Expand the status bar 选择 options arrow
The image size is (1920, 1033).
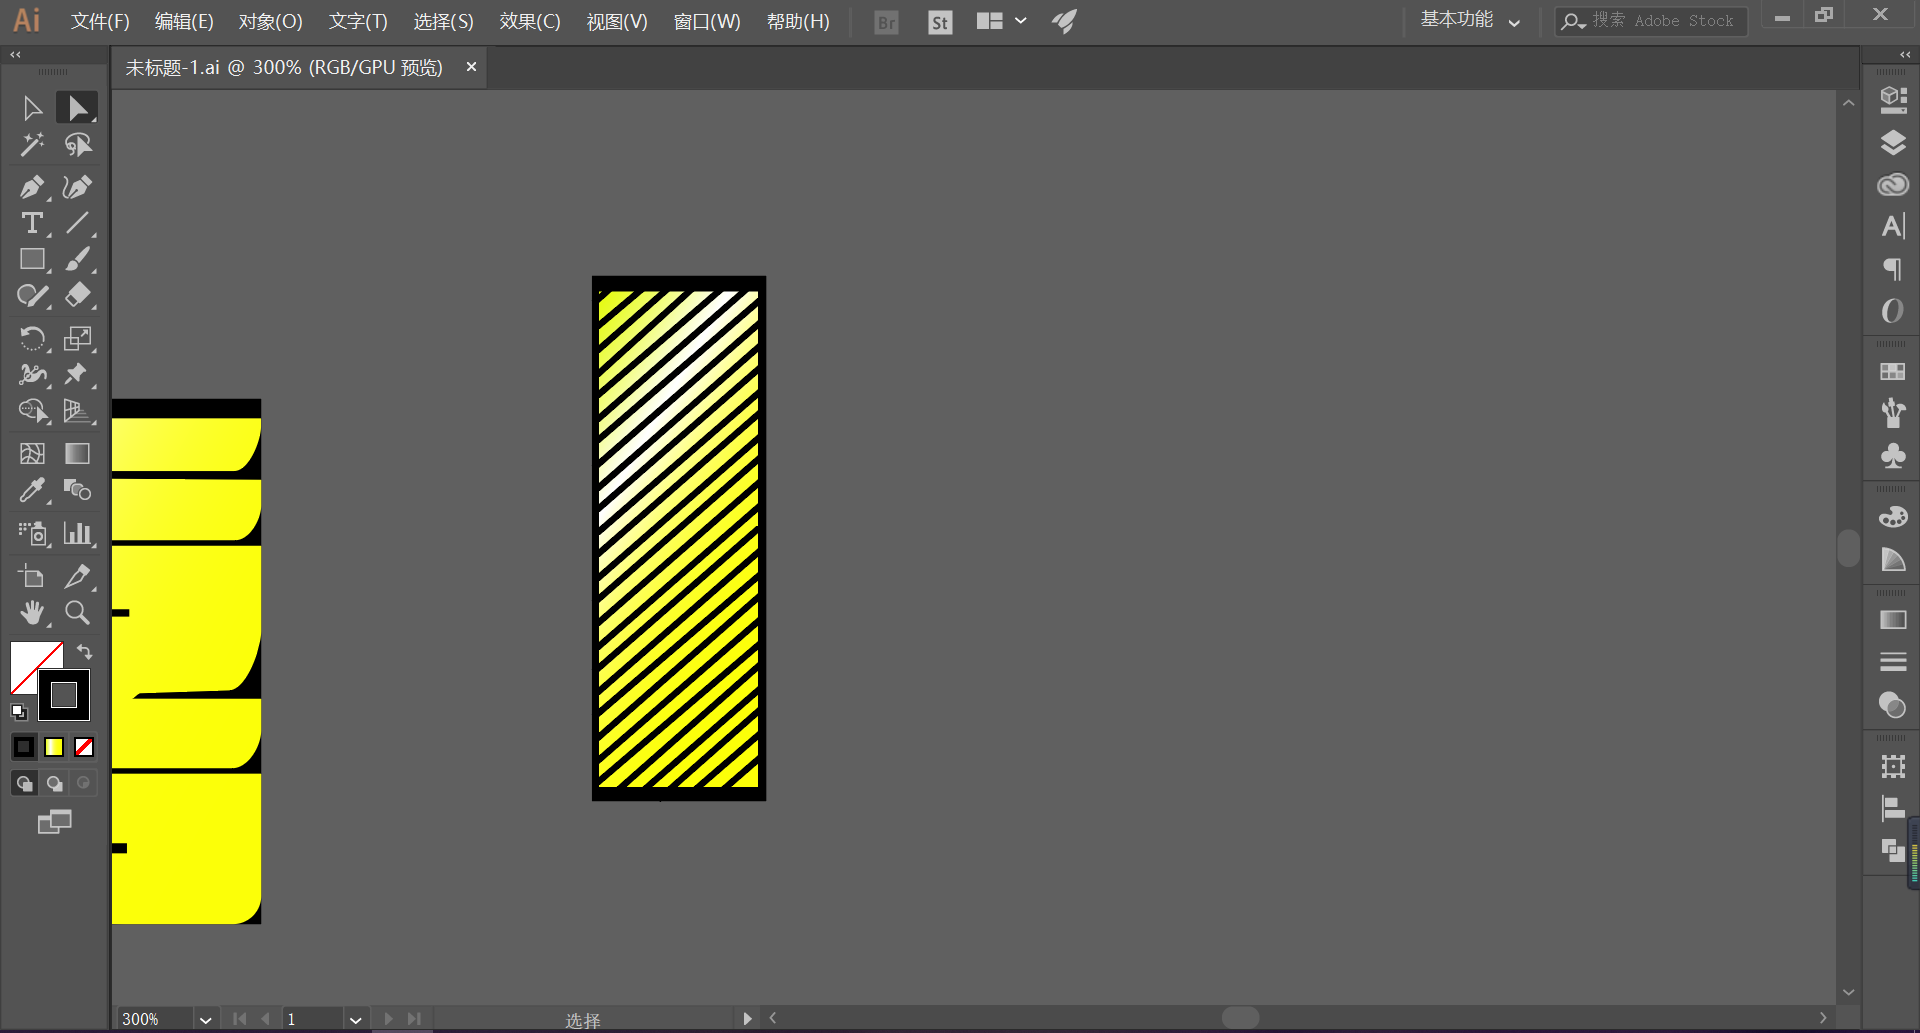[x=747, y=1019]
